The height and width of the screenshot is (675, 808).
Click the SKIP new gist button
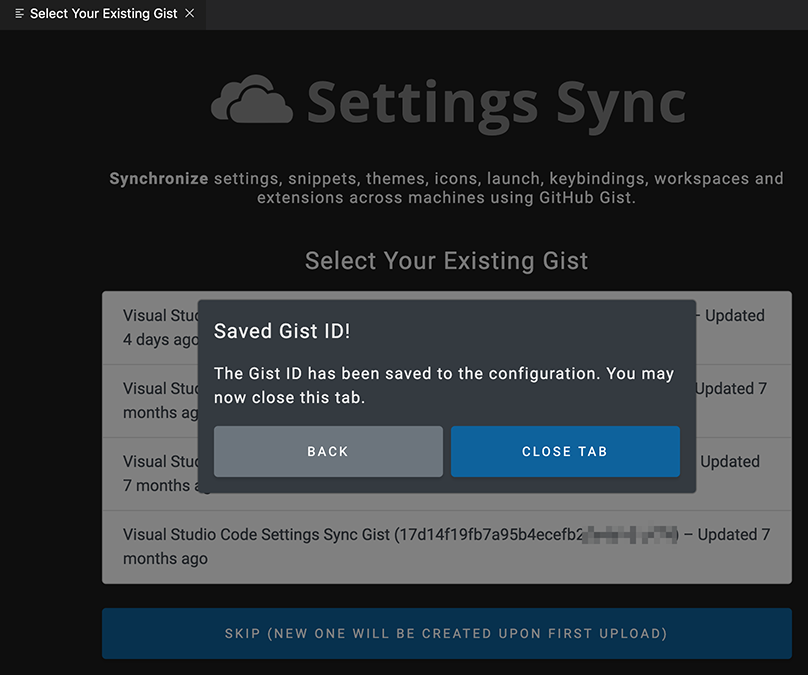click(x=446, y=633)
